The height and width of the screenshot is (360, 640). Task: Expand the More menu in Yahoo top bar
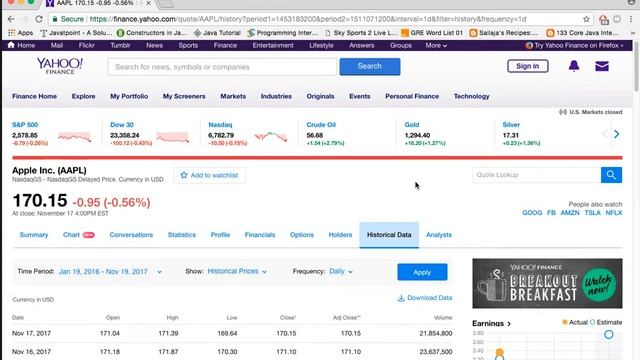[x=436, y=45]
